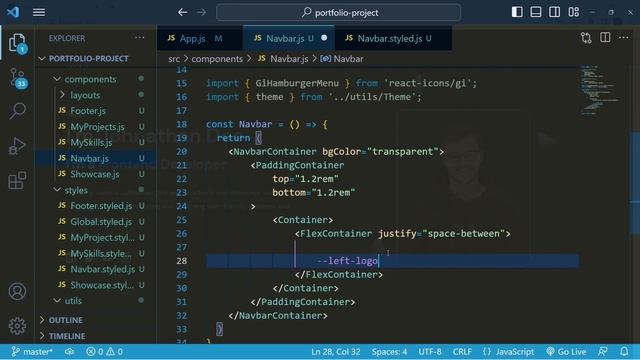
Task: Switch to the Navbar.styled.js tab
Action: 393,38
